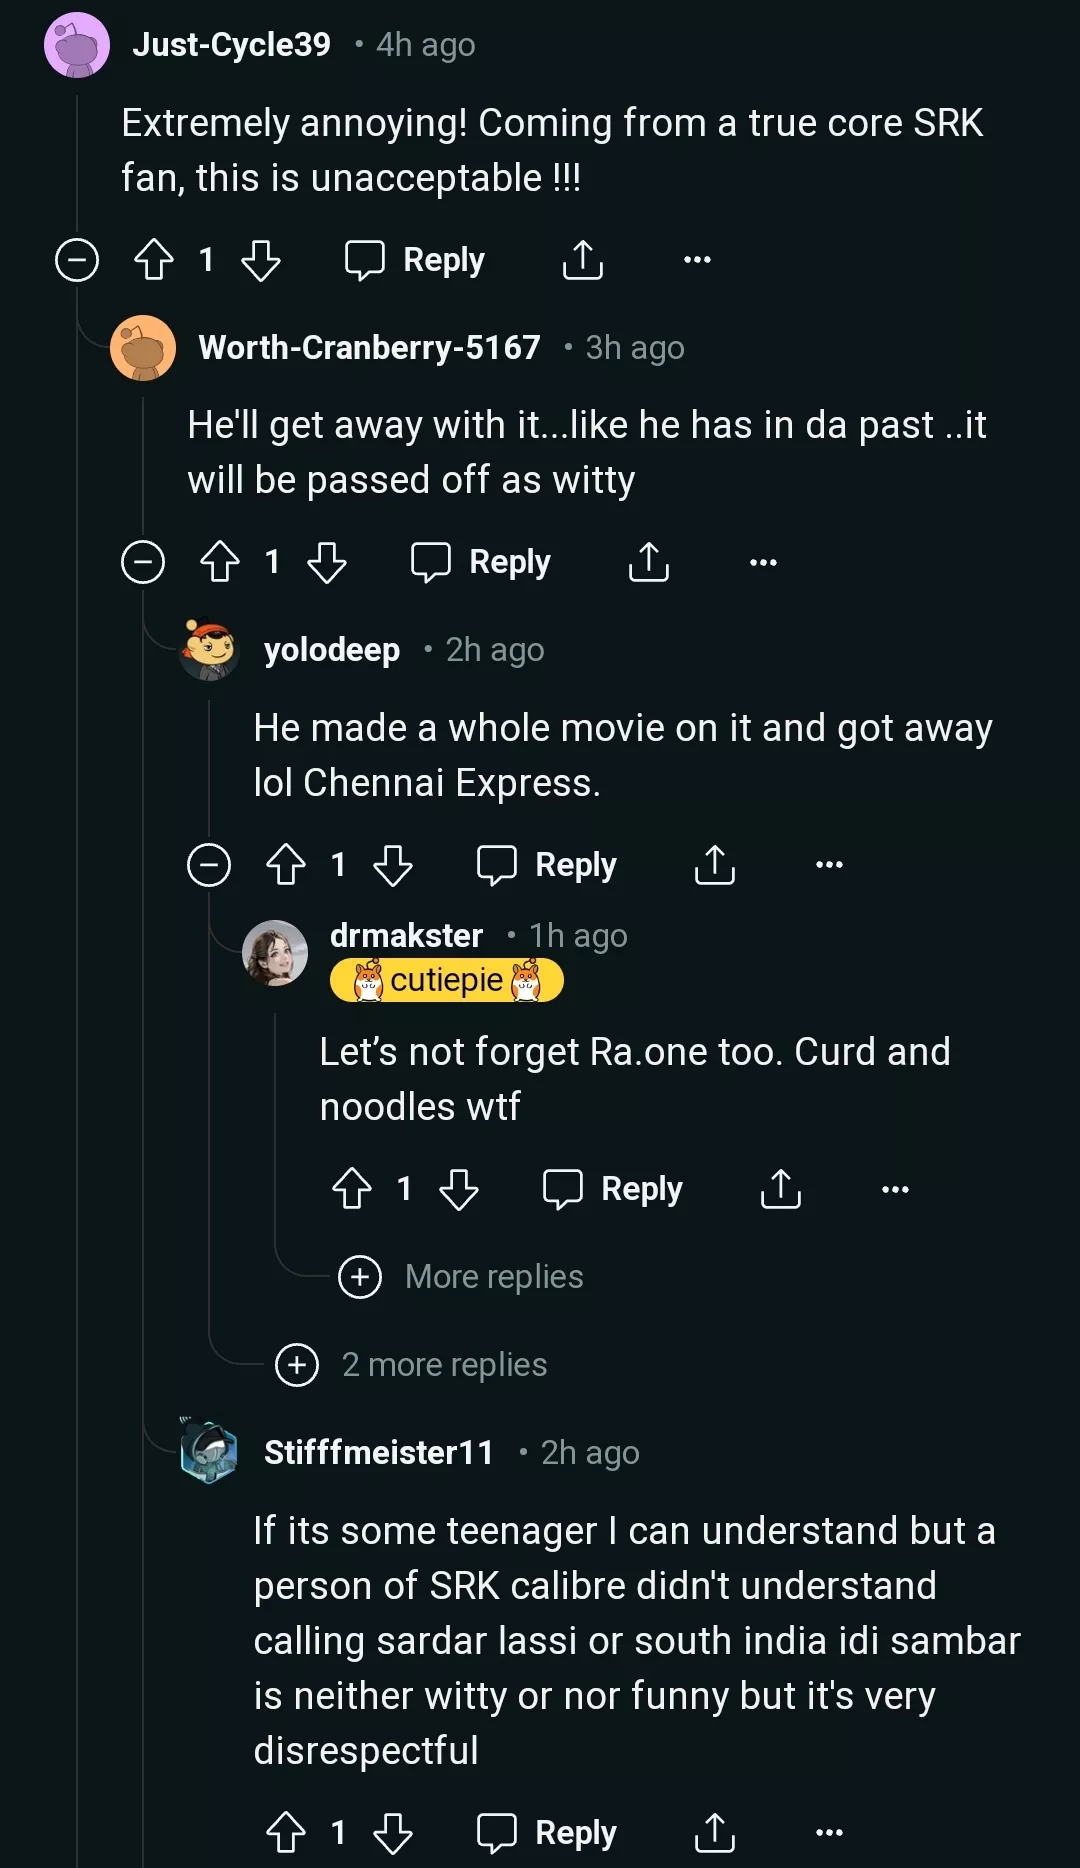Collapse yolodeep's comment thread

[x=208, y=865]
